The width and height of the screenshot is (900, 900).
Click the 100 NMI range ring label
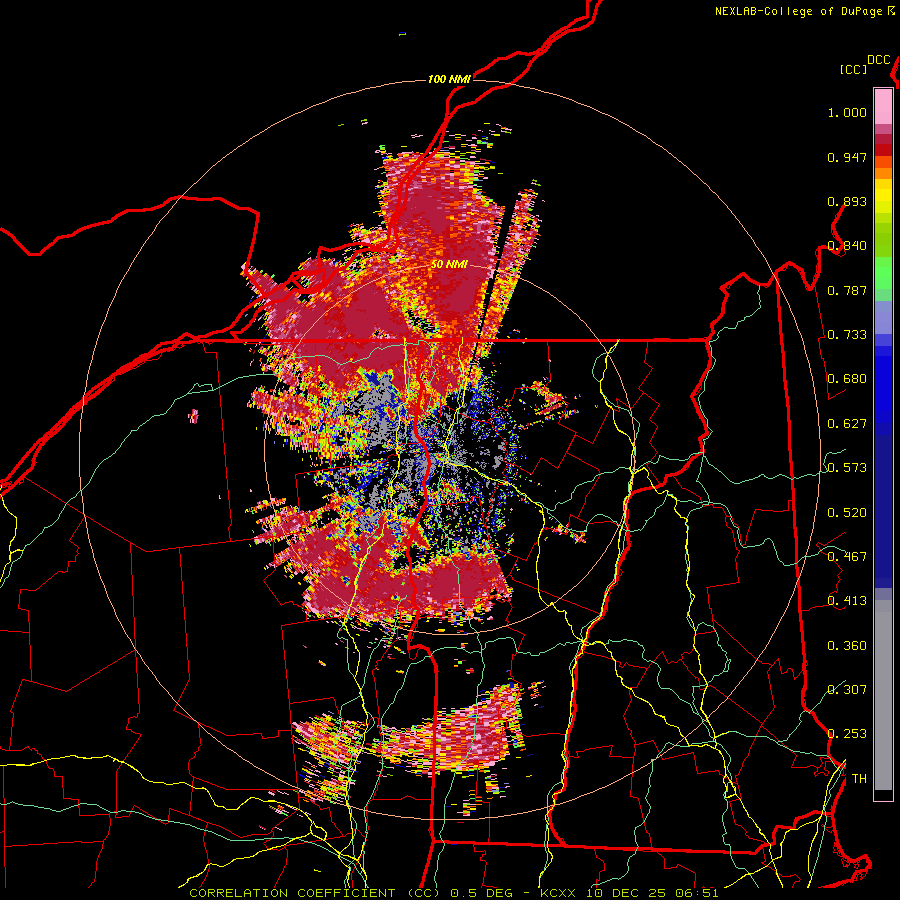449,79
